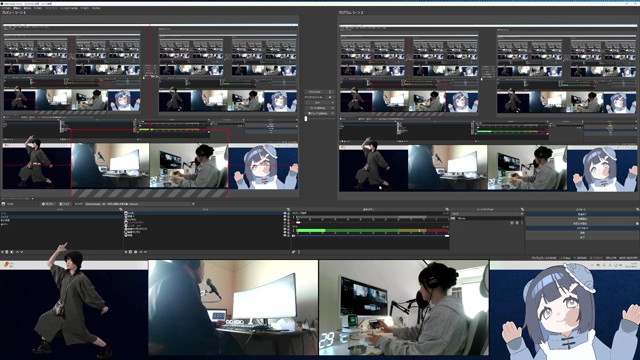Screen dimensions: 640x360
Task: Add a new scene with plus icon
Action: (2, 252)
